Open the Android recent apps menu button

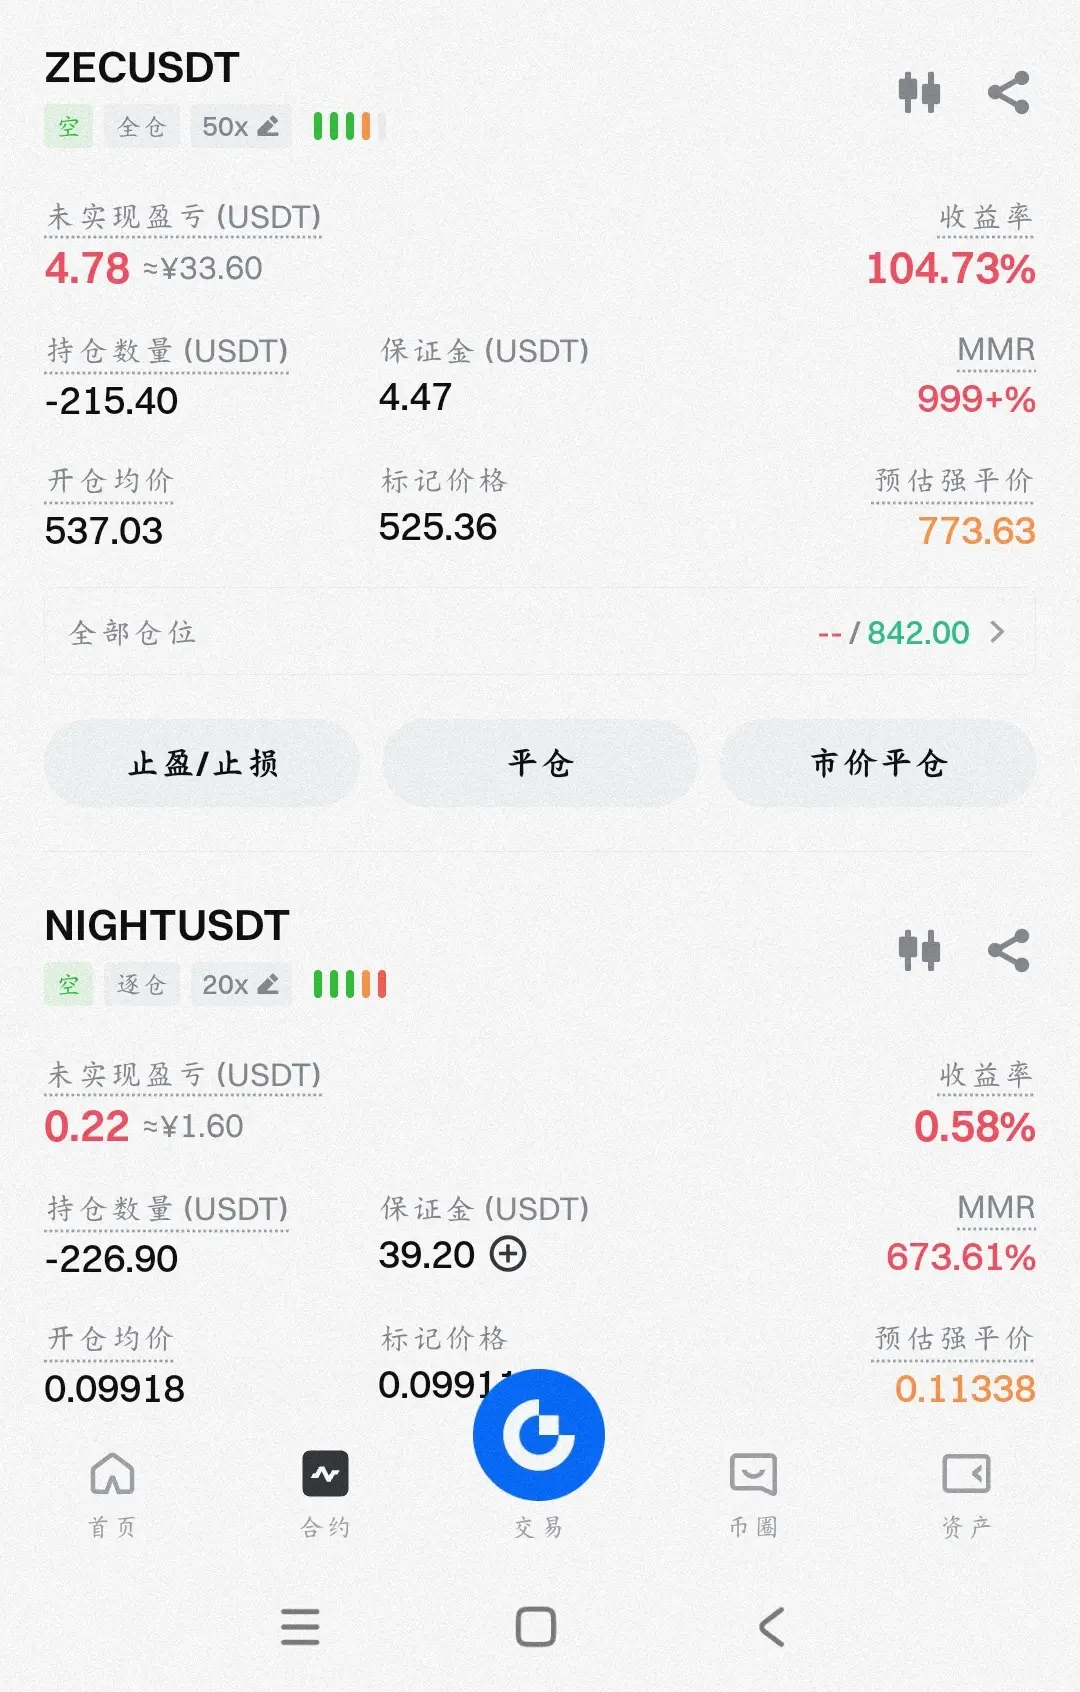pos(300,1627)
